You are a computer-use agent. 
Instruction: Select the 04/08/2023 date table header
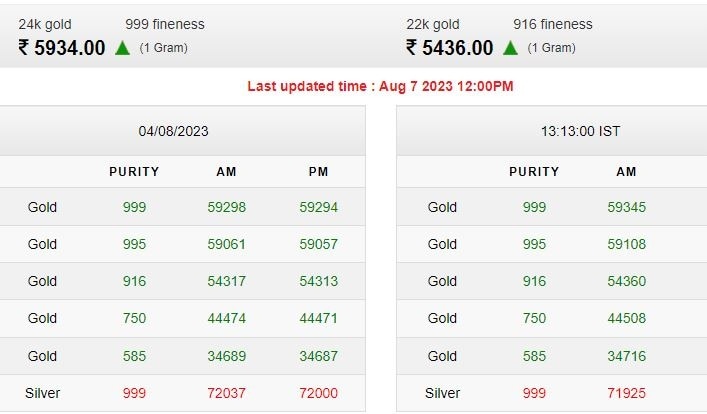tap(173, 131)
